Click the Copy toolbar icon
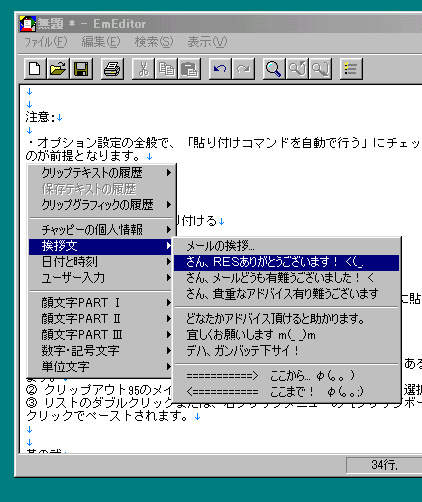Screen dimensions: 422x502 pyautogui.click(x=166, y=69)
